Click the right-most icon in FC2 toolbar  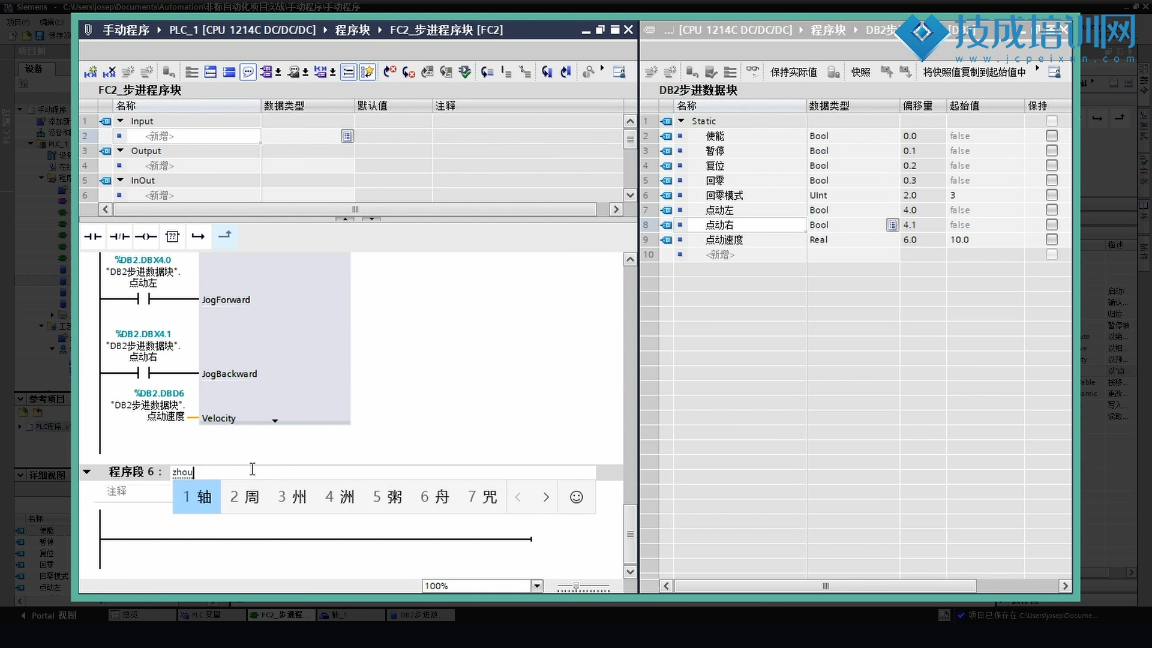[619, 72]
